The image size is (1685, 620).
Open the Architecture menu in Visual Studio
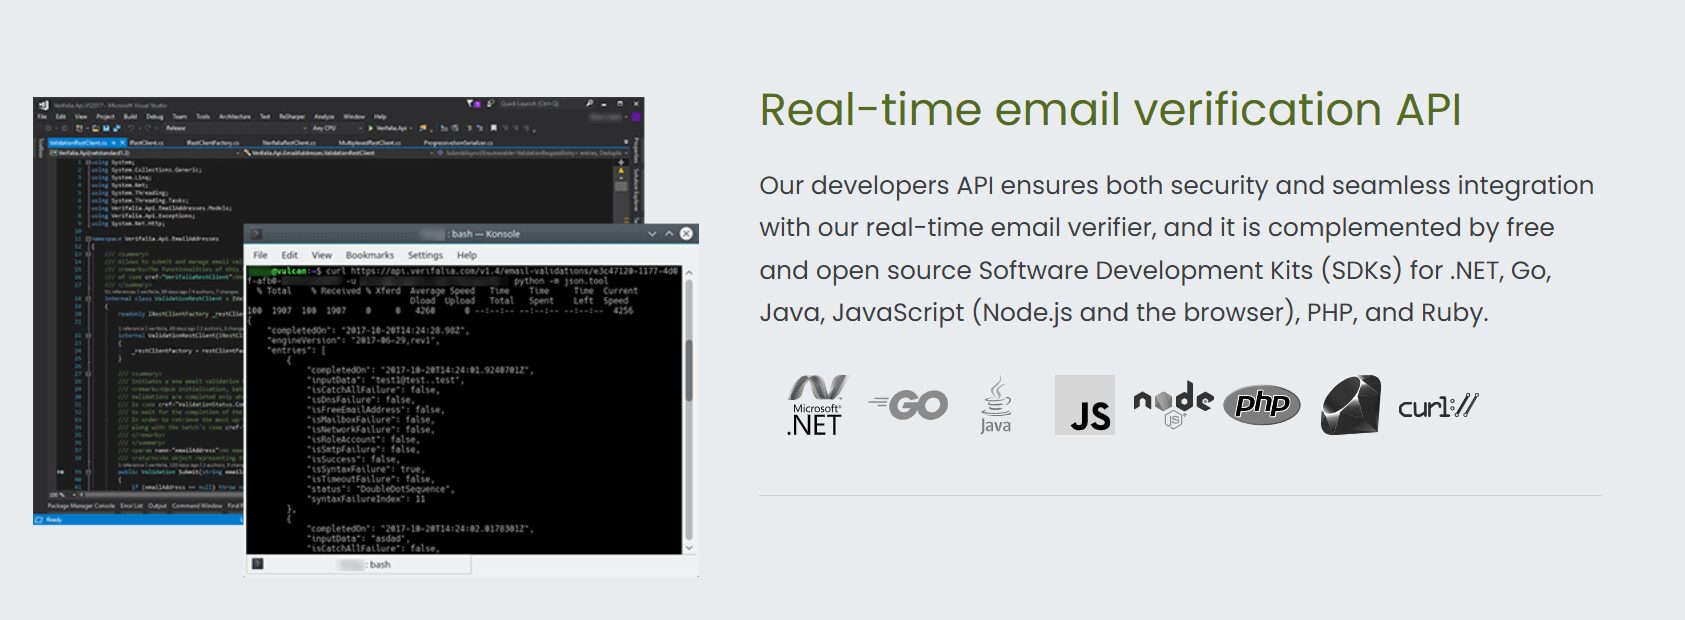(x=235, y=116)
